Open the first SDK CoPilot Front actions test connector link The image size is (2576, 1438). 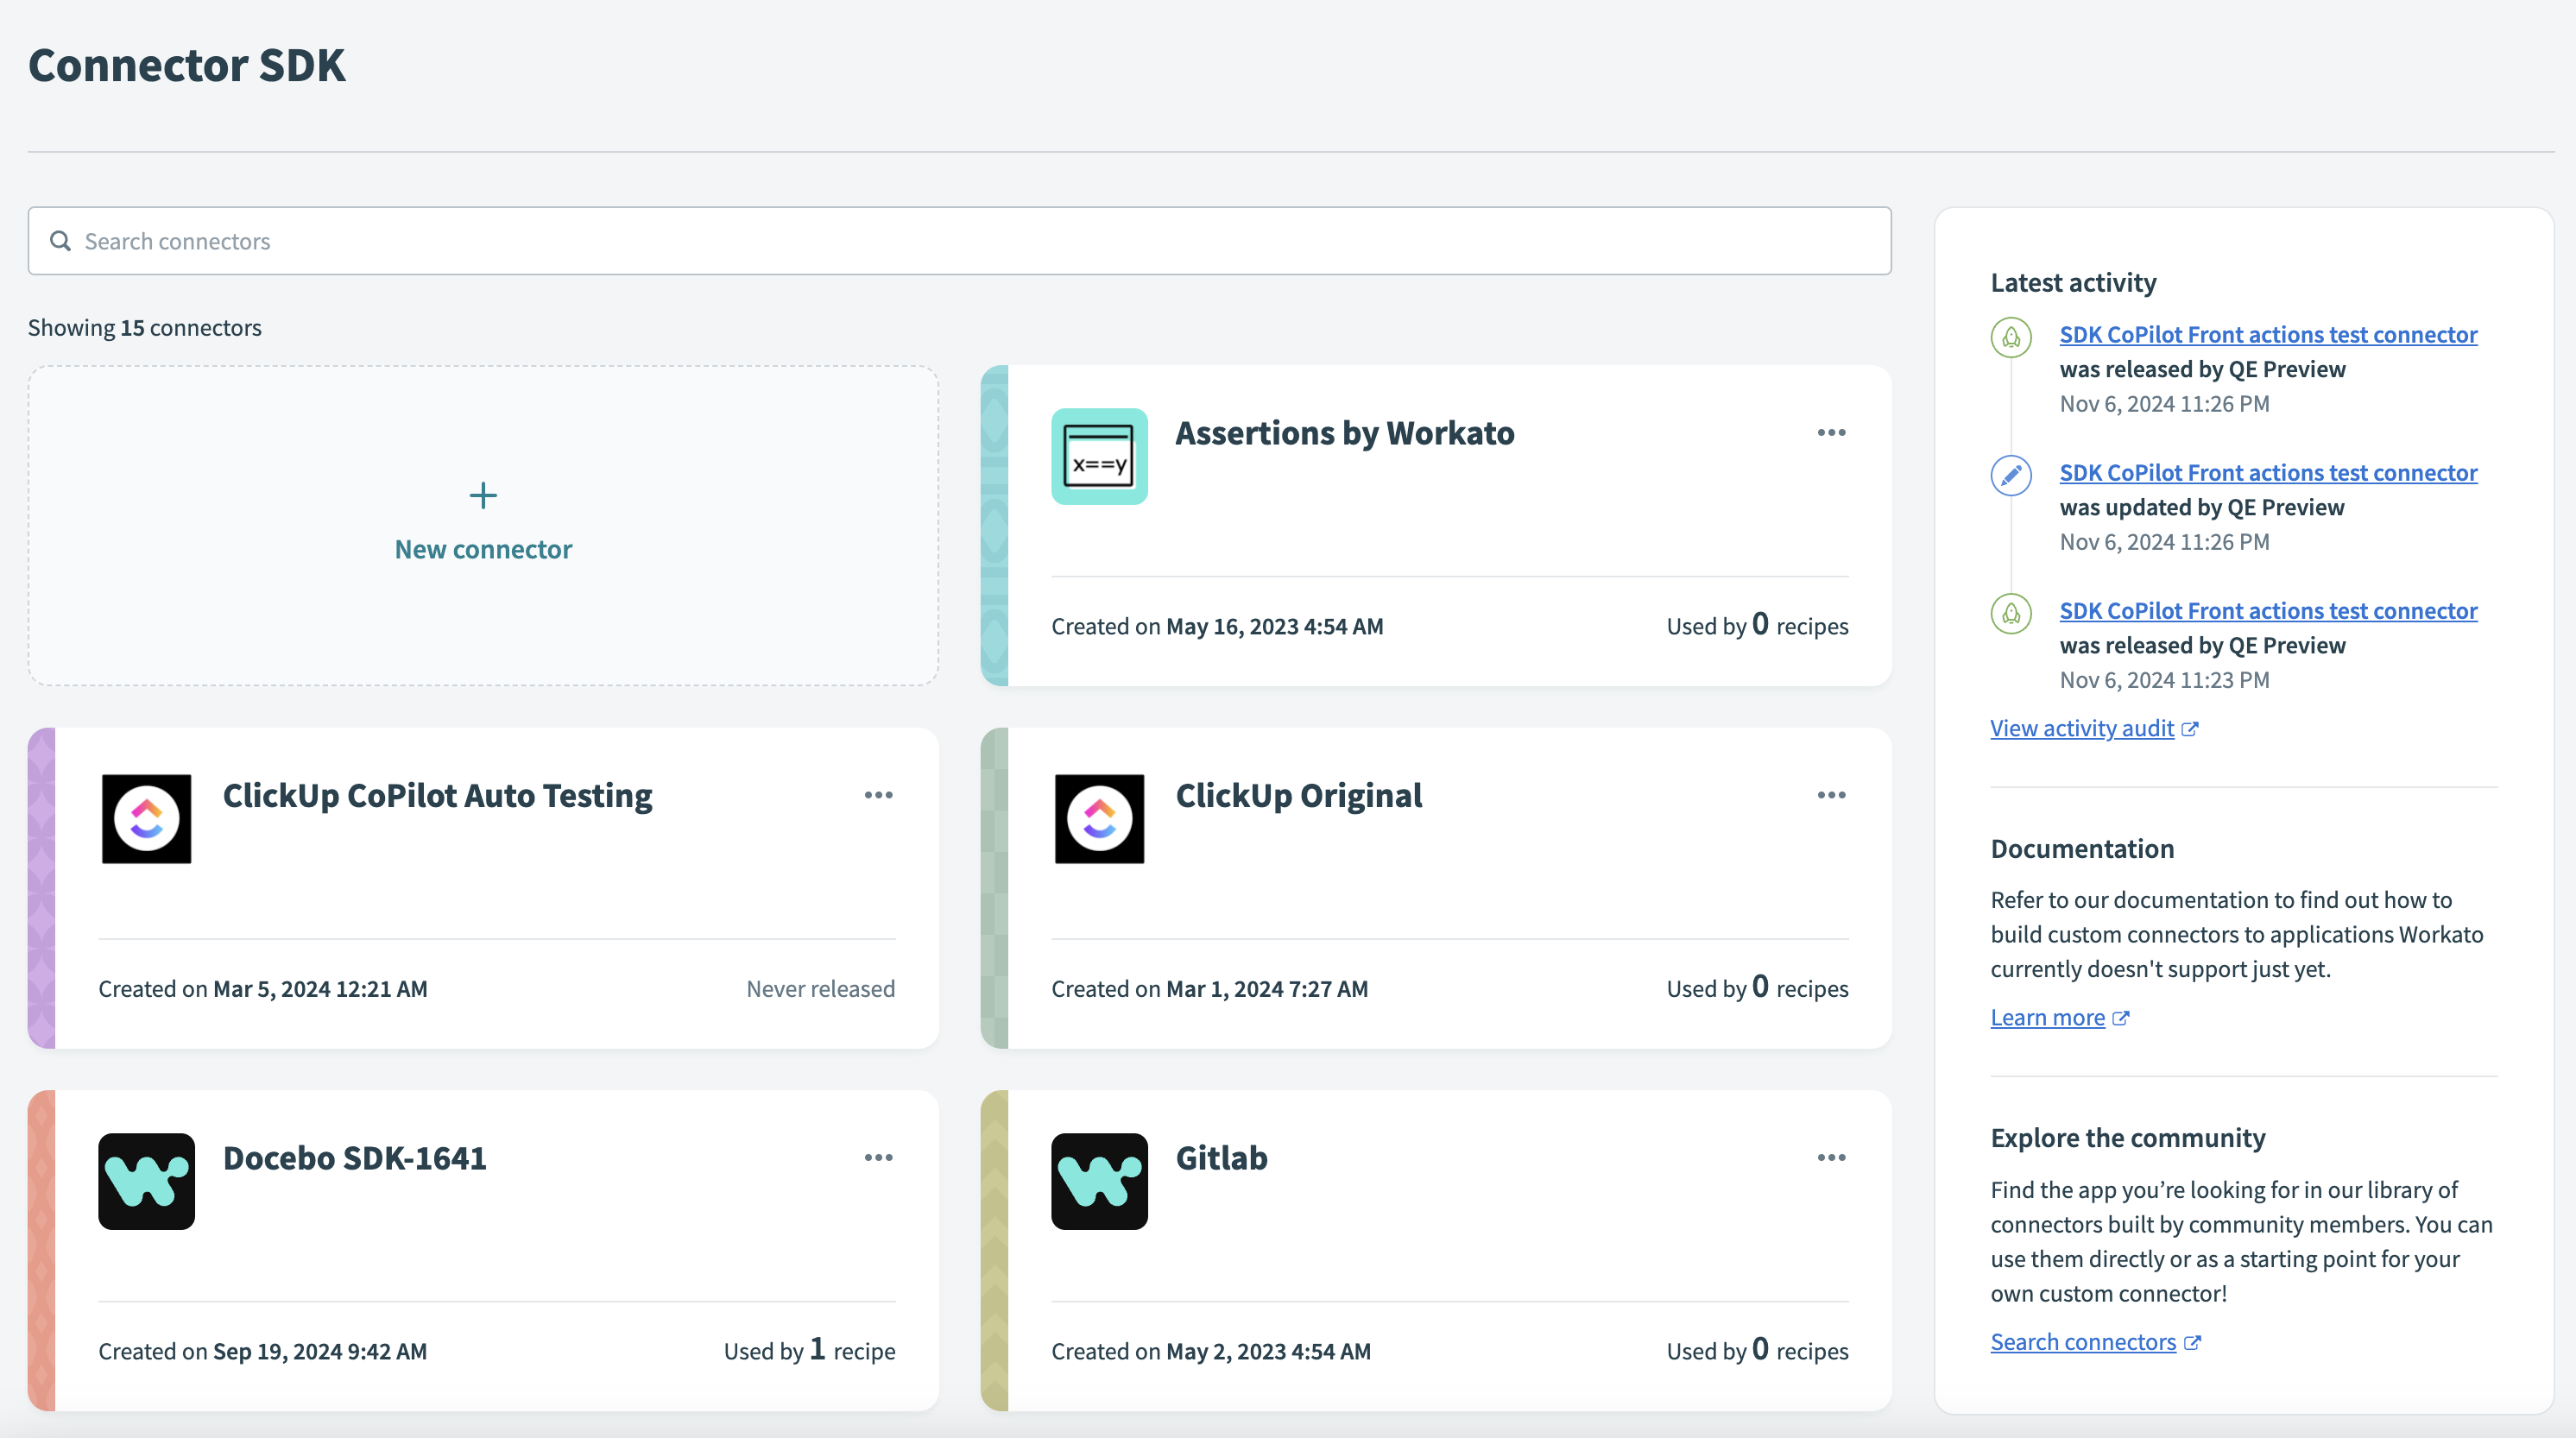(2268, 334)
